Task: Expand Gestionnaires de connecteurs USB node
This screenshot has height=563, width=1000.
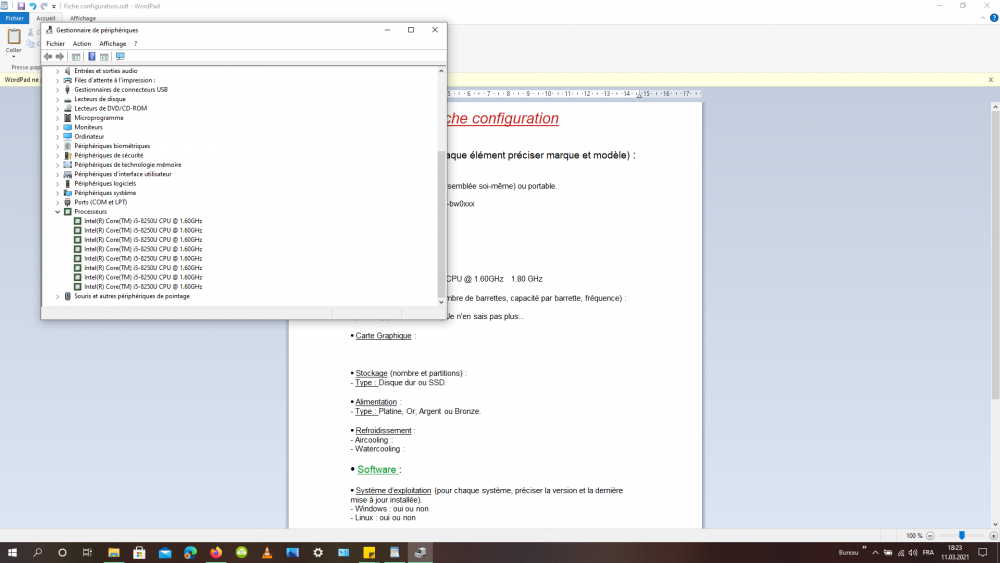Action: click(57, 90)
